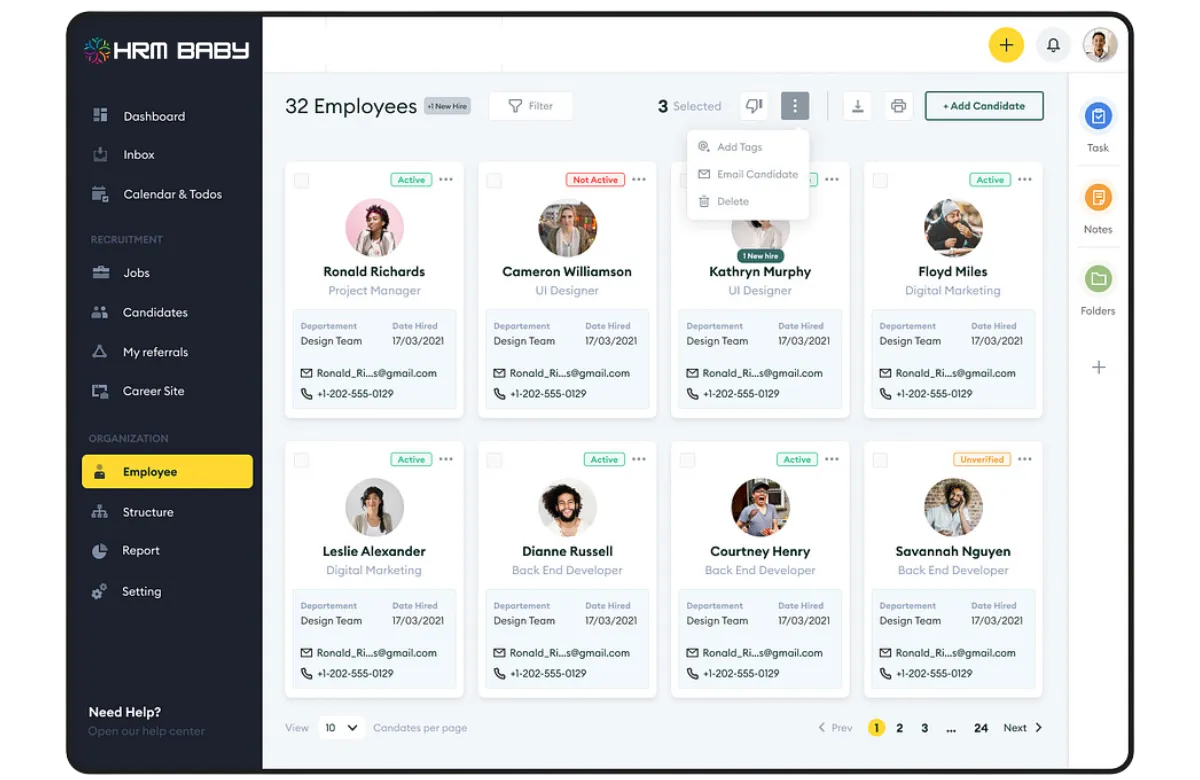Open the Folders icon in right sidebar
1200x780 pixels.
tap(1098, 279)
